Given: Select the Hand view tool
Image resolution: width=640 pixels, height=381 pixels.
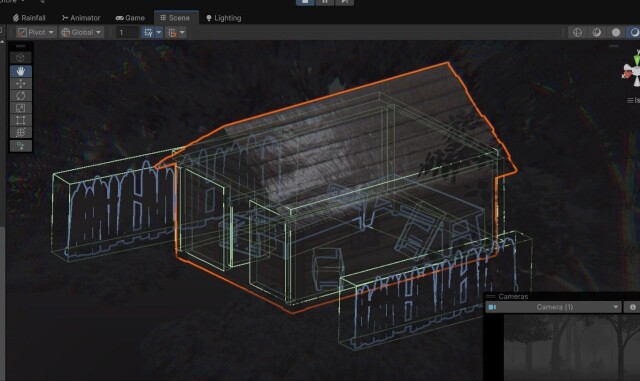Looking at the screenshot, I should [20, 71].
